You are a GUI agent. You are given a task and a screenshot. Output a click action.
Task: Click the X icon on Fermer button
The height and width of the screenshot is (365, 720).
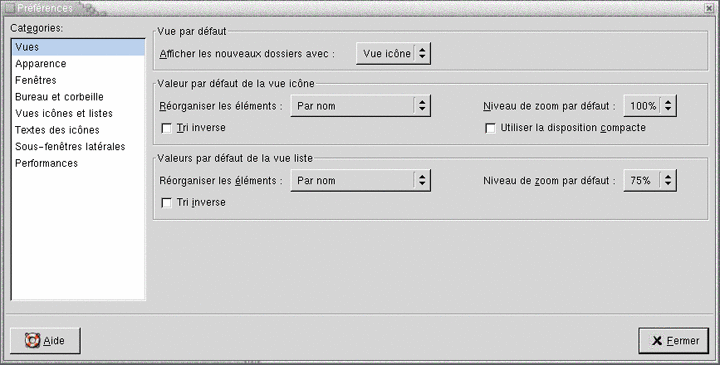657,341
